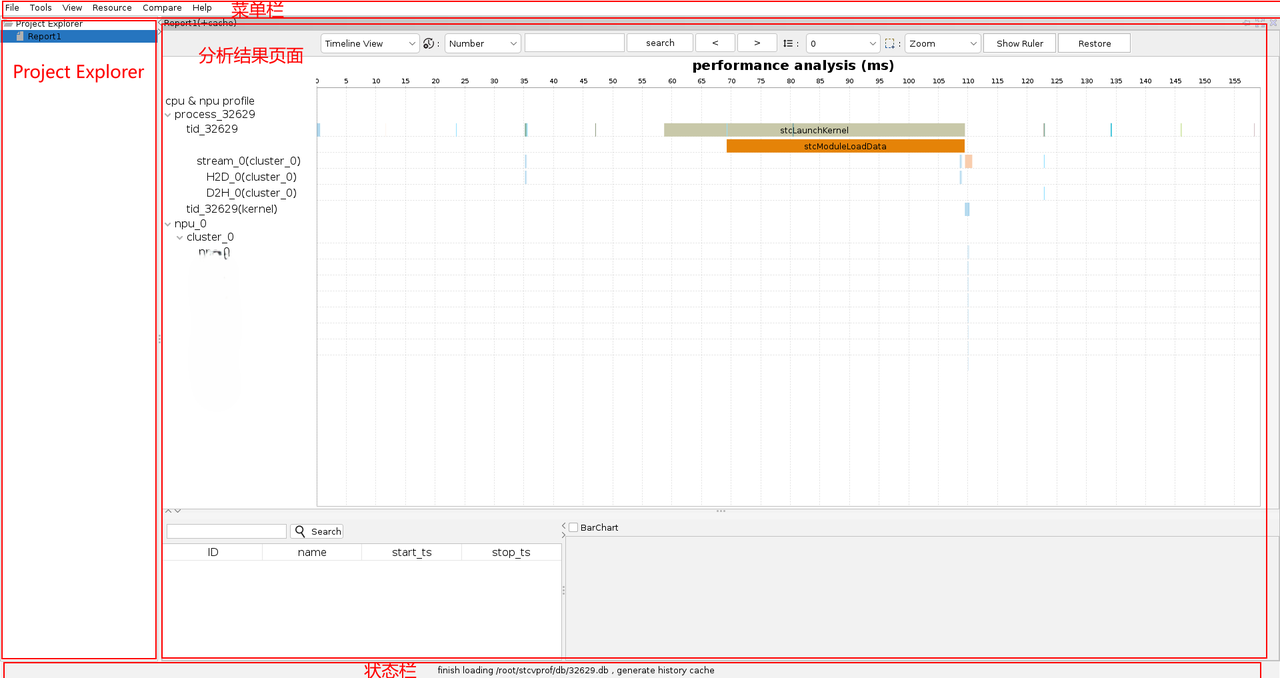1280x678 pixels.
Task: Click the Project Explorer folder icon
Action: 9,24
